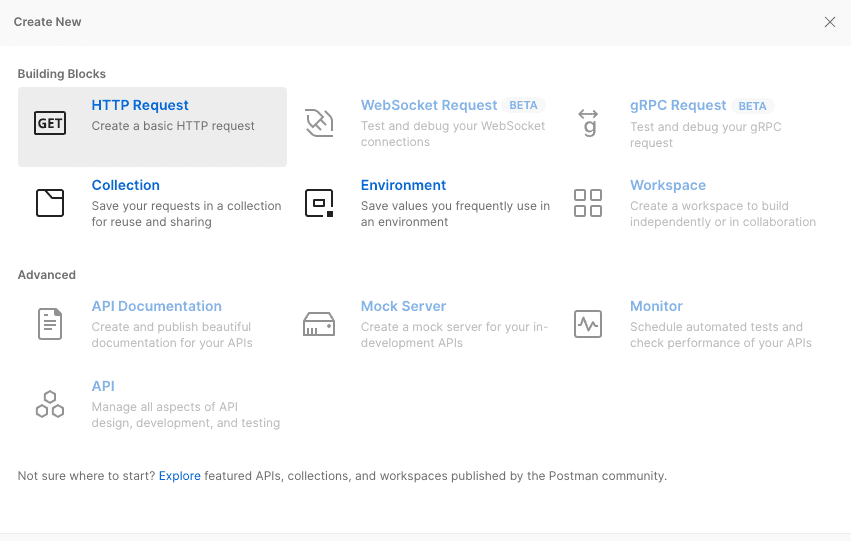Click the GET icon for HTTP Request

(x=50, y=123)
